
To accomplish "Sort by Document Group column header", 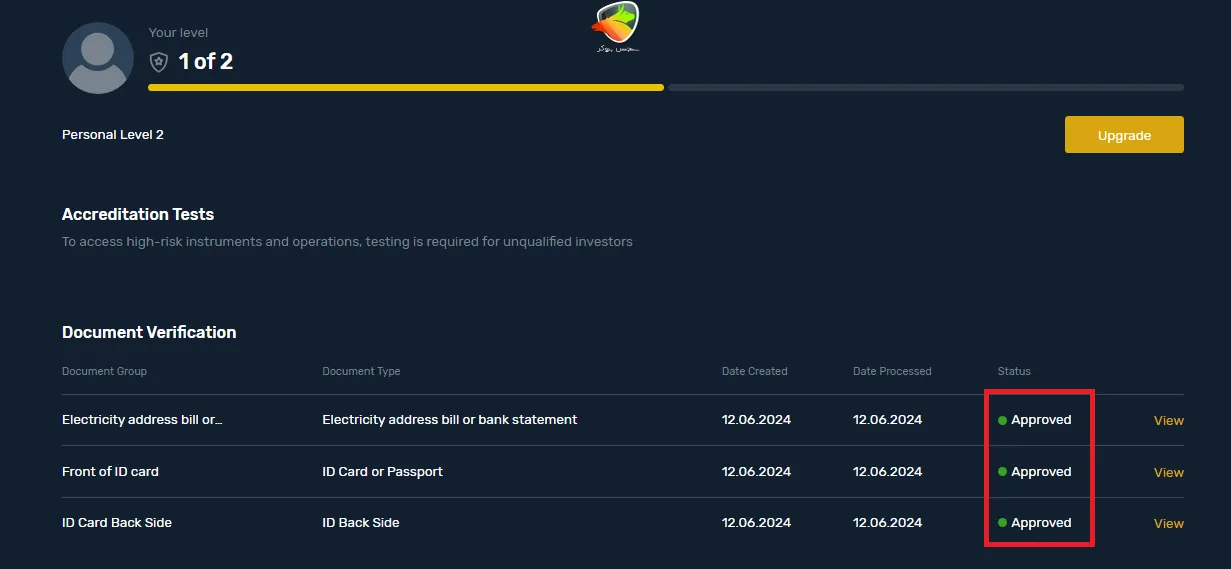I will click(104, 372).
